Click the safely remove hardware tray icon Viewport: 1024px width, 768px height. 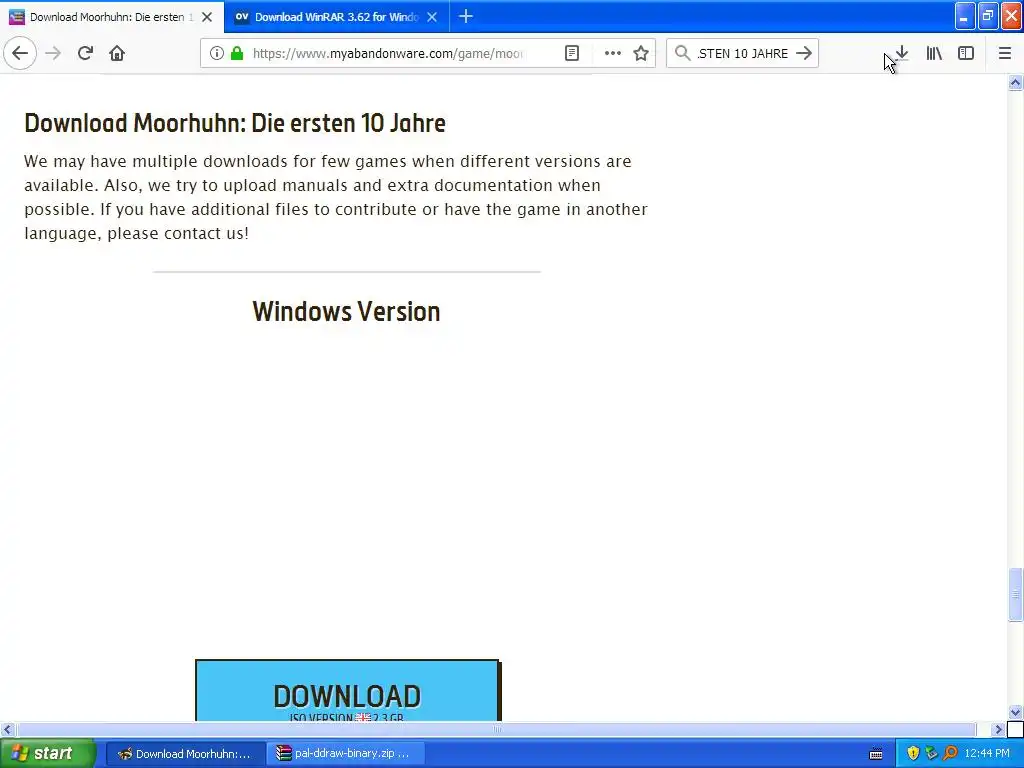click(x=932, y=754)
